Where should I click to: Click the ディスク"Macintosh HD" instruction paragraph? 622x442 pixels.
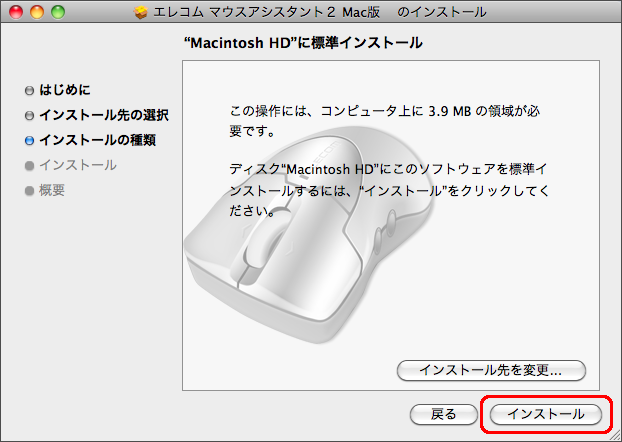point(389,190)
